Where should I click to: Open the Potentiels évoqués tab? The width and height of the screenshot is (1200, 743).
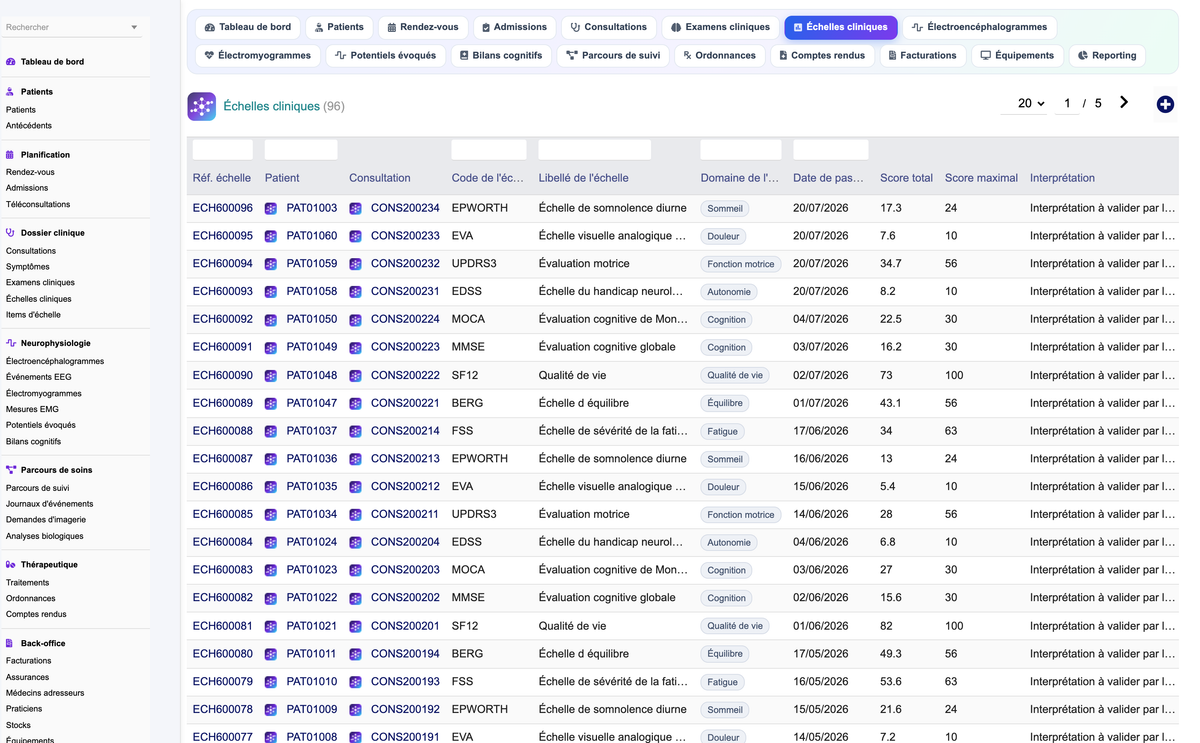coord(386,55)
